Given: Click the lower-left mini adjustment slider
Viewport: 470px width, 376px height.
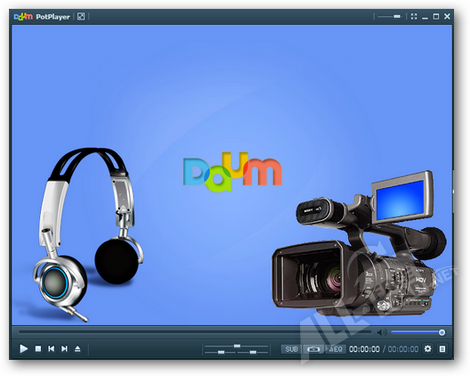Looking at the screenshot, I should (220, 352).
